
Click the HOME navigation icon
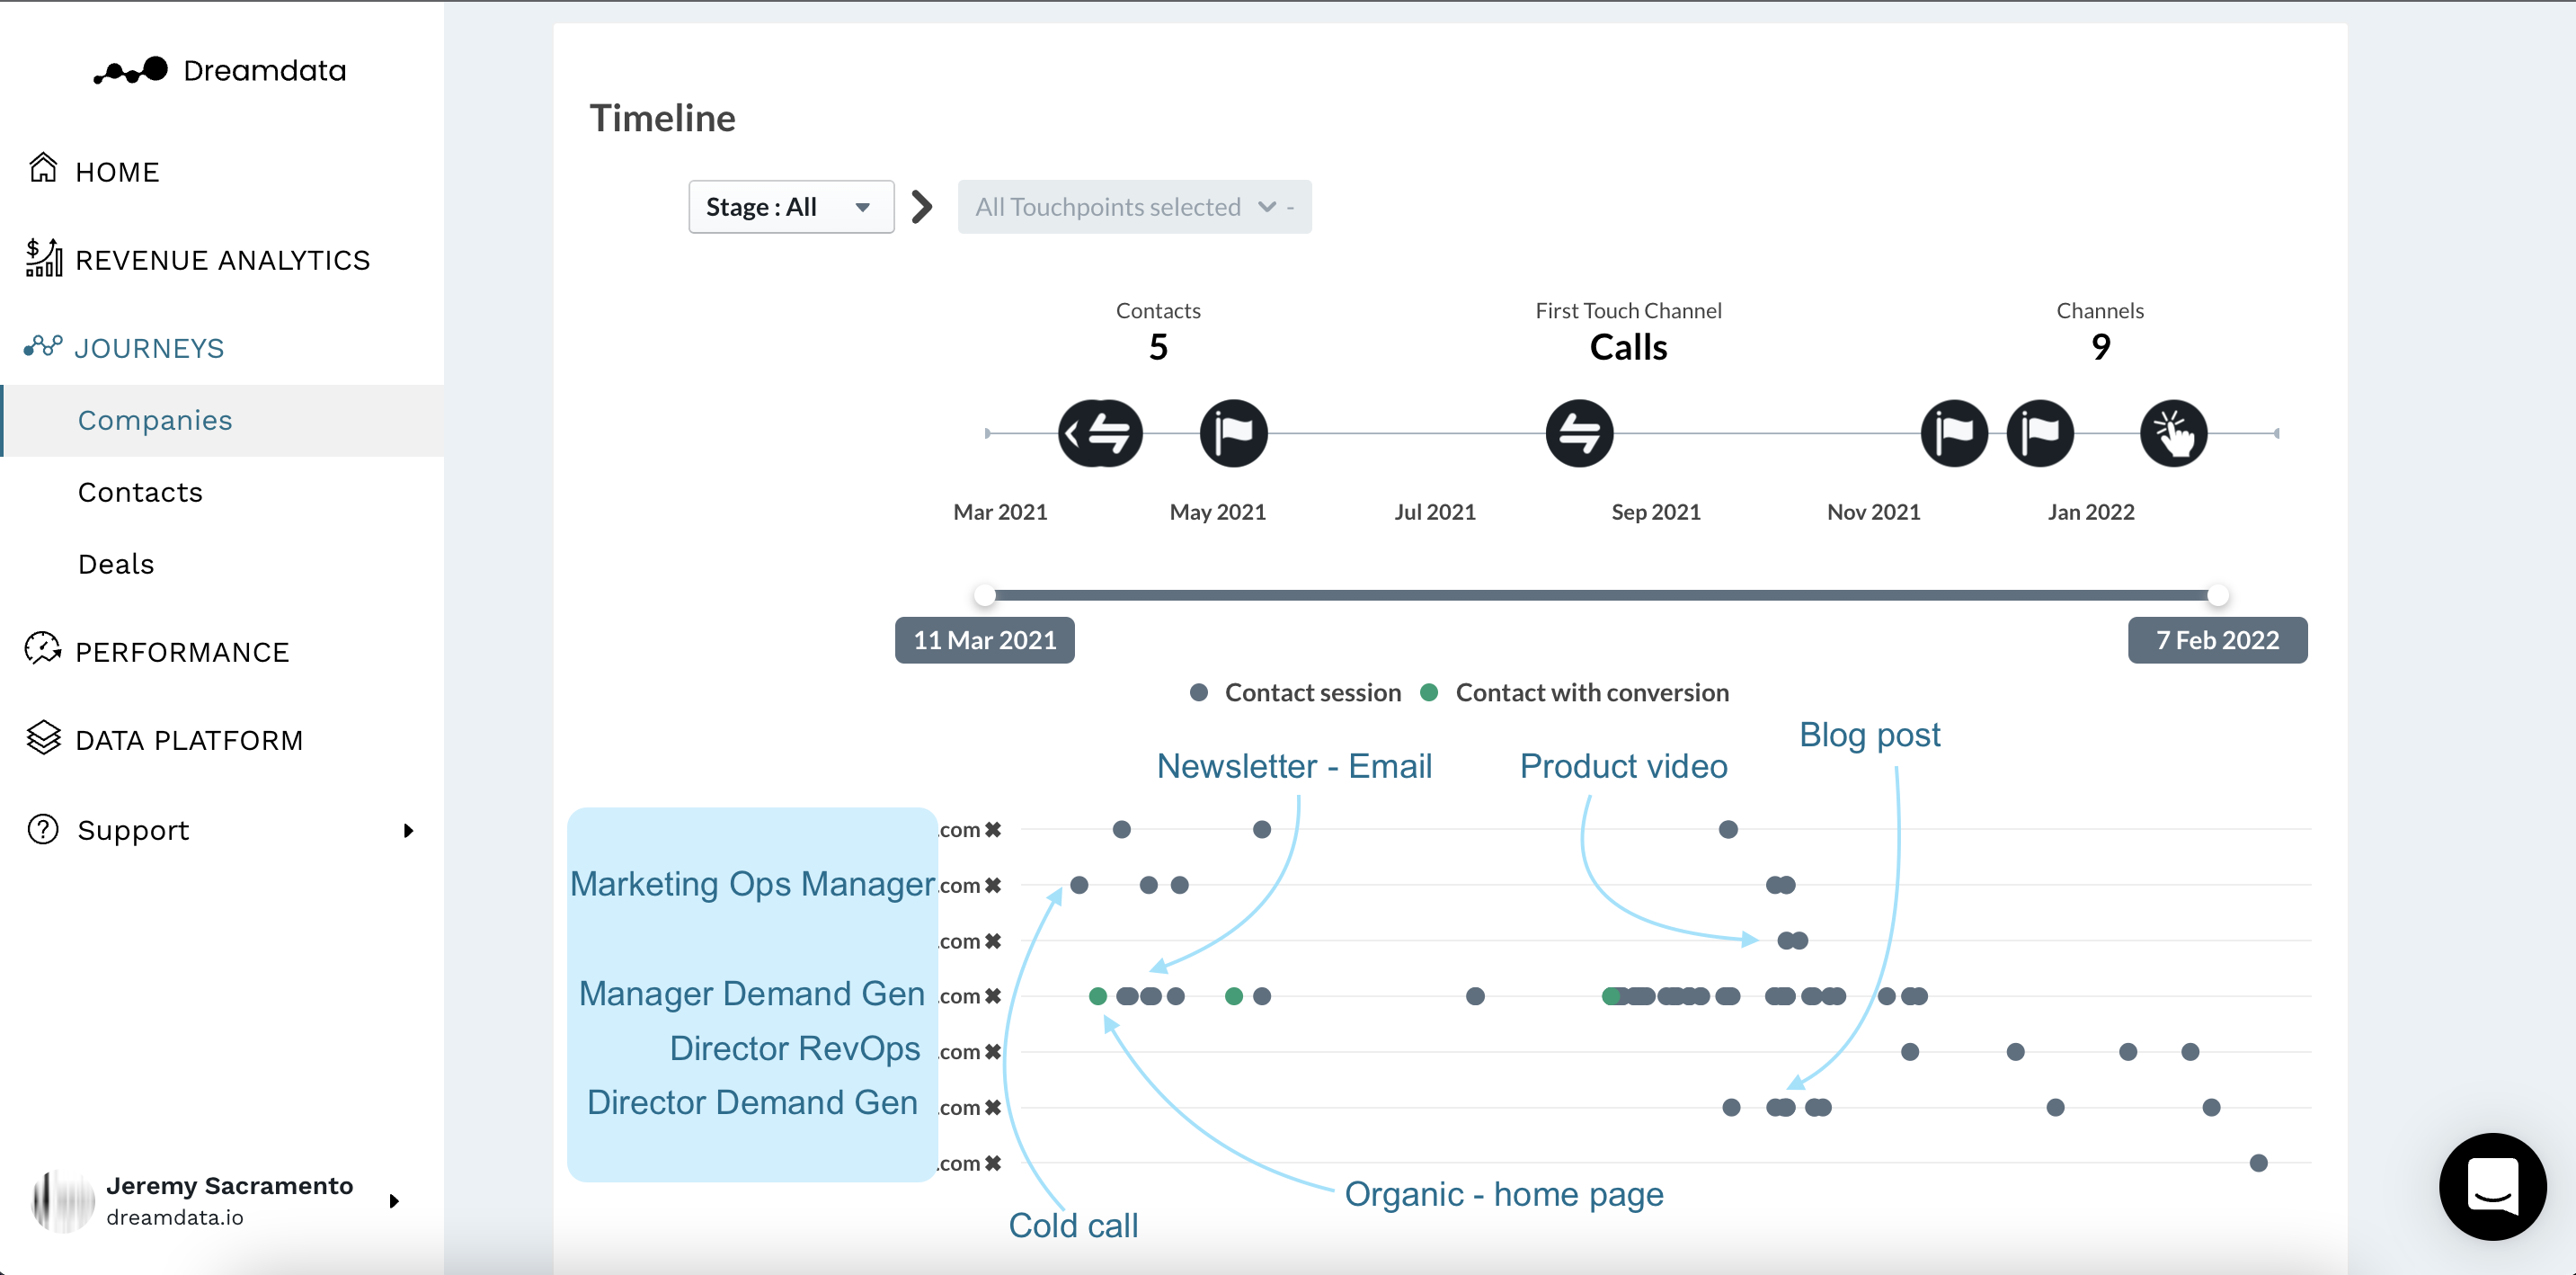43,171
